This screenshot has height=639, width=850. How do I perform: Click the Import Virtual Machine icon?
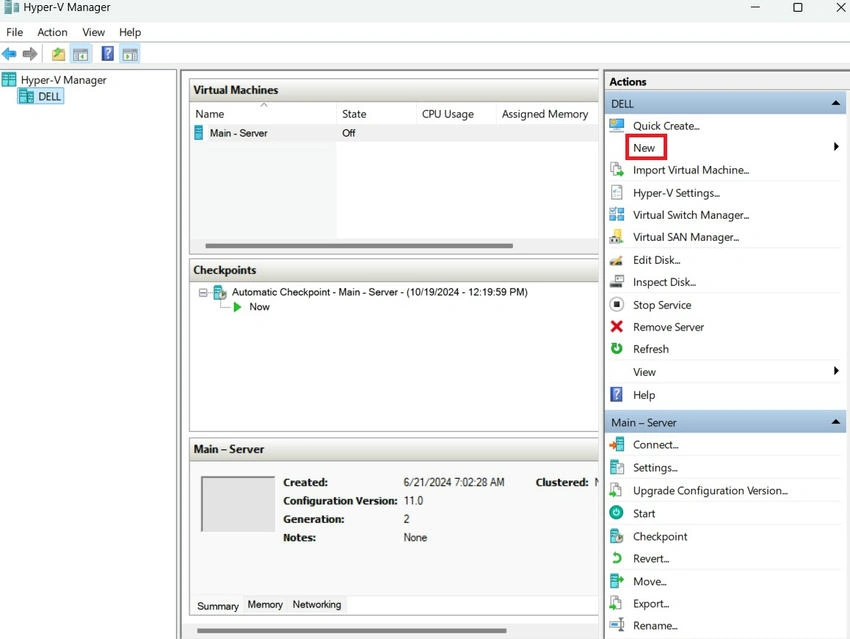(x=616, y=170)
